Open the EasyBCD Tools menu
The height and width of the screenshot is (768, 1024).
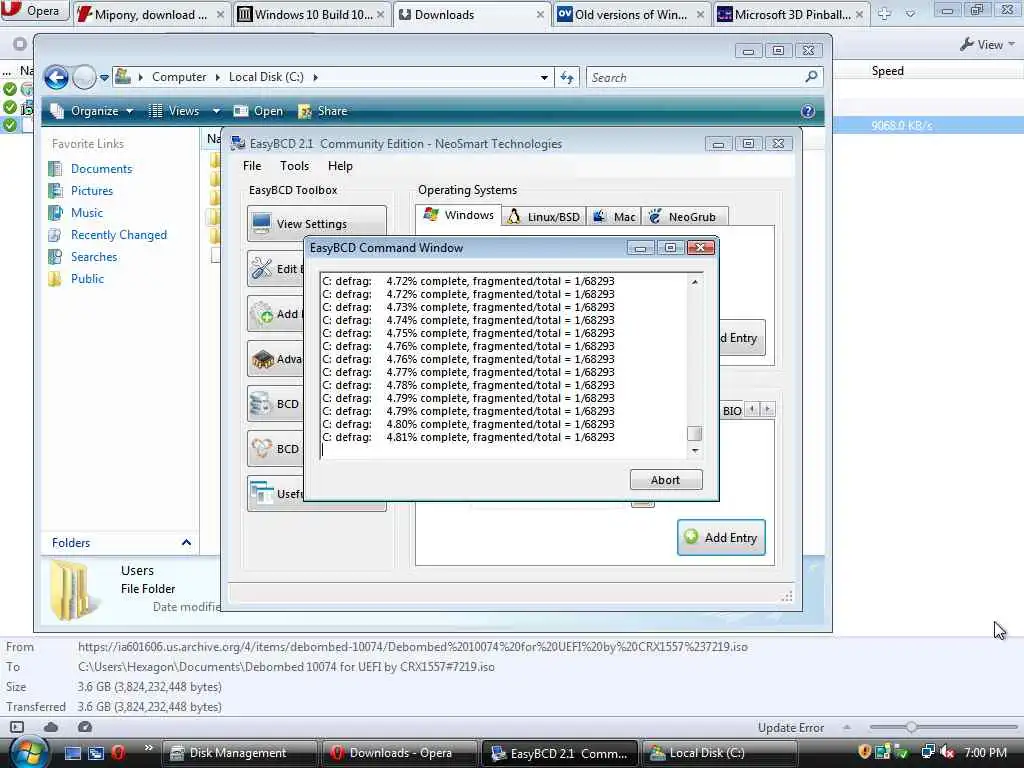click(x=294, y=166)
